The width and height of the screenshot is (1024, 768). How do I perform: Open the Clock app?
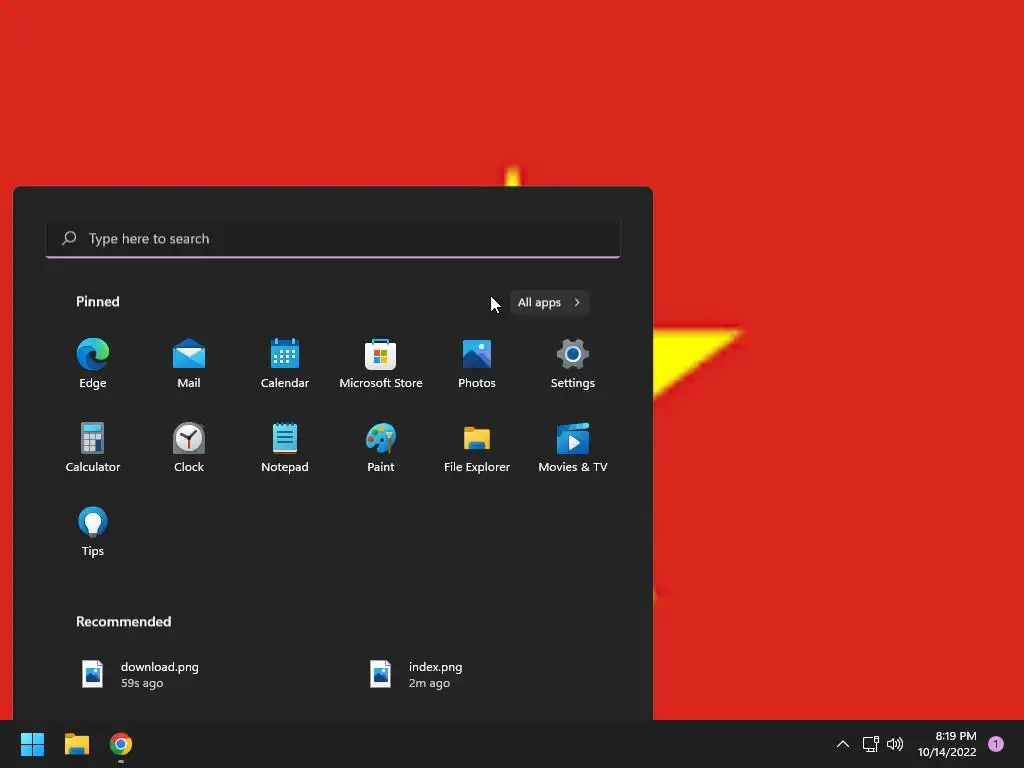coord(189,447)
